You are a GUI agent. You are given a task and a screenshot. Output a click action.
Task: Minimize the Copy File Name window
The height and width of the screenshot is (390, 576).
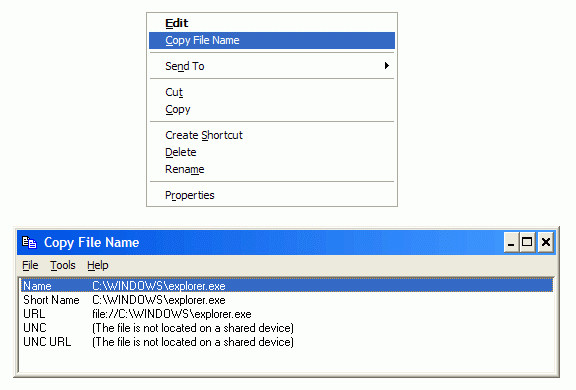[x=511, y=242]
